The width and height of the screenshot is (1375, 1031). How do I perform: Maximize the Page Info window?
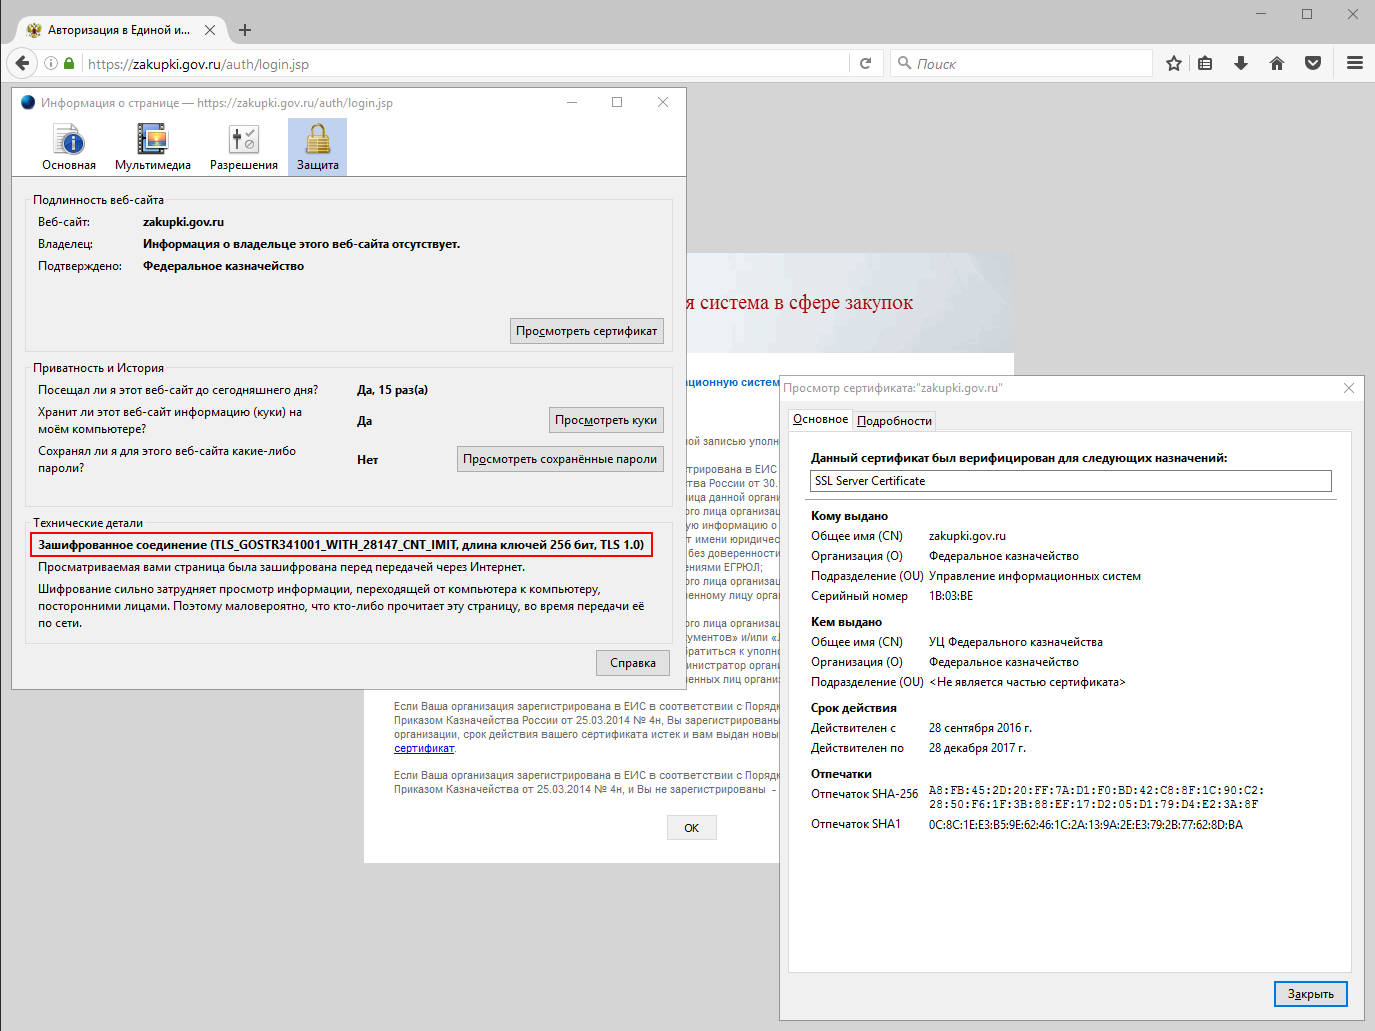pos(617,102)
